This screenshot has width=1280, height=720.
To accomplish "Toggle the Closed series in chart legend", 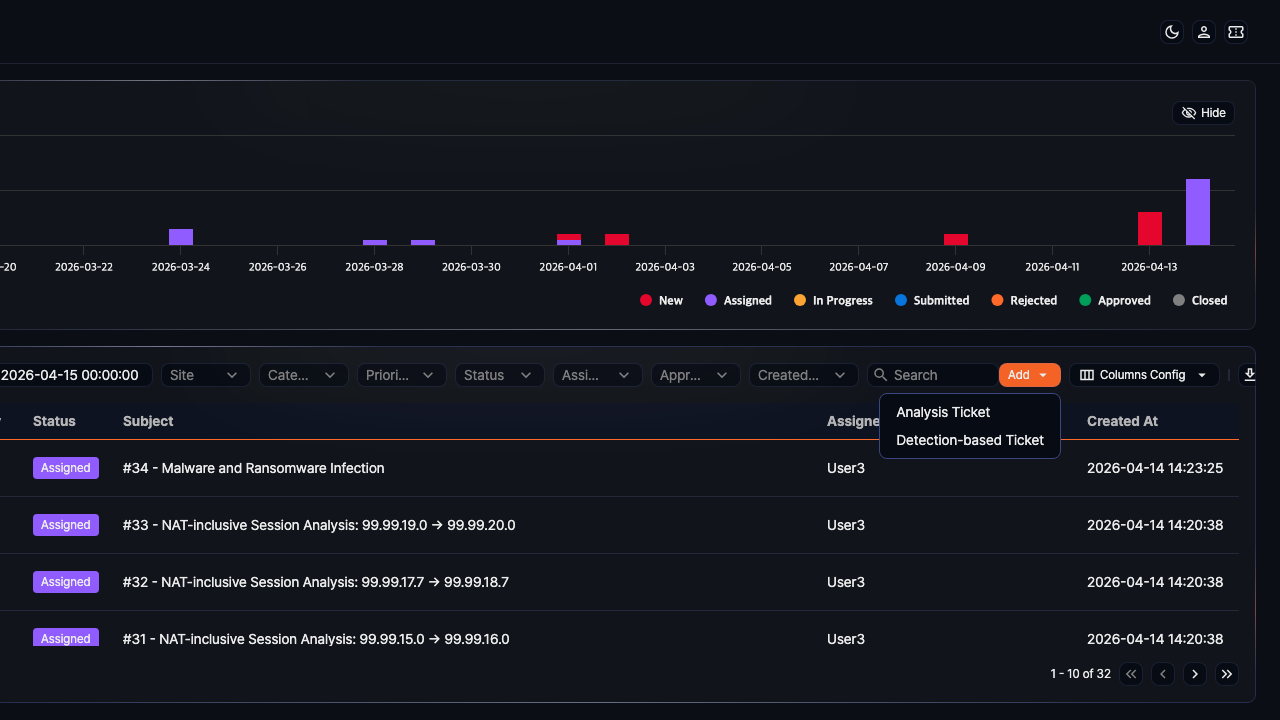I will point(1199,300).
